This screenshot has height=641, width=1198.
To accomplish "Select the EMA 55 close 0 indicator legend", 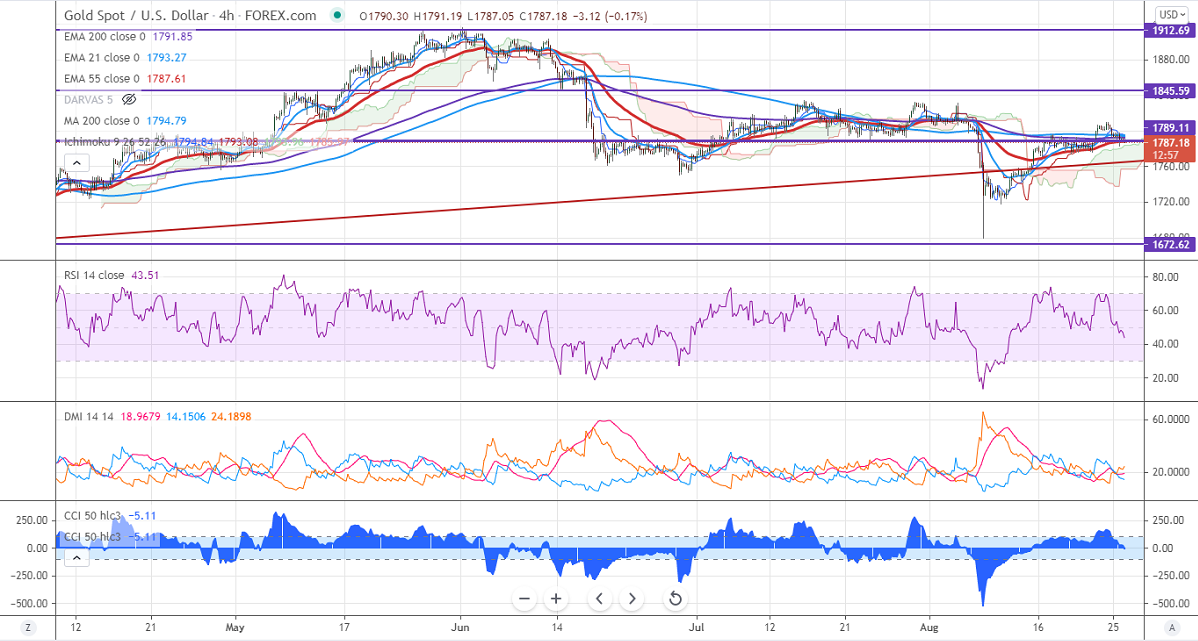I will point(102,79).
